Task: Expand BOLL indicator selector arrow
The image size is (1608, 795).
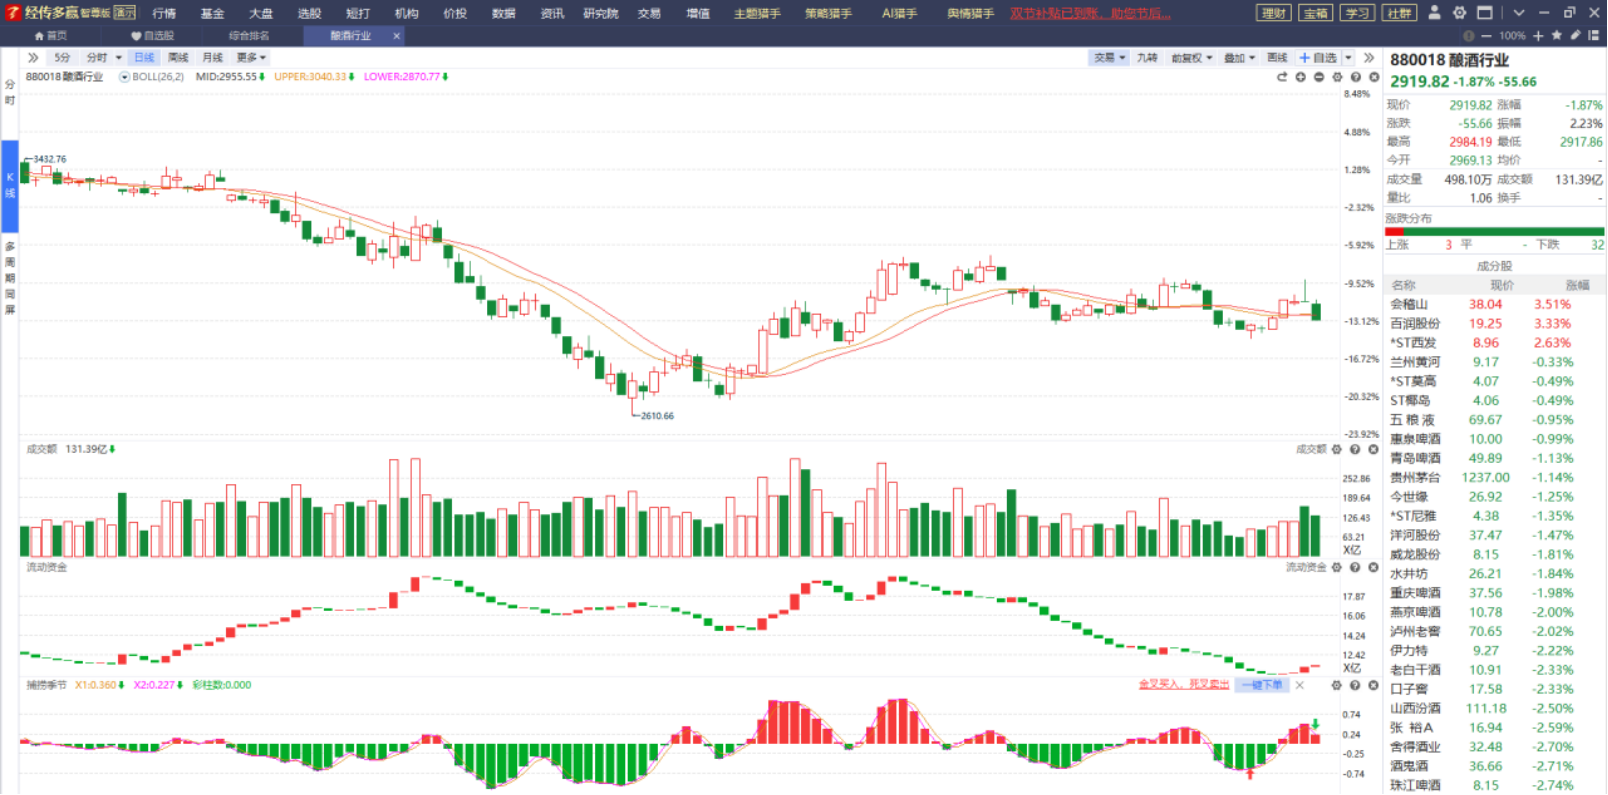Action: pos(125,77)
